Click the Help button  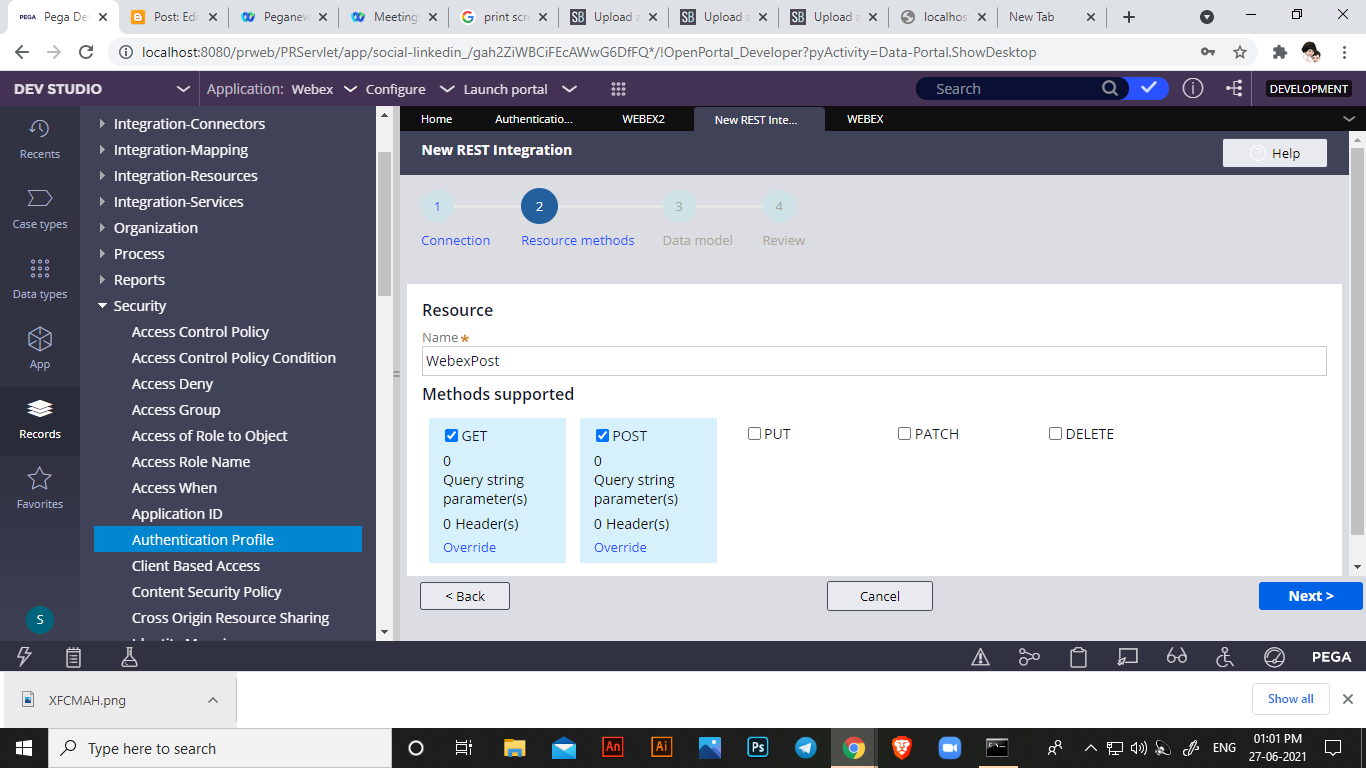(x=1275, y=153)
